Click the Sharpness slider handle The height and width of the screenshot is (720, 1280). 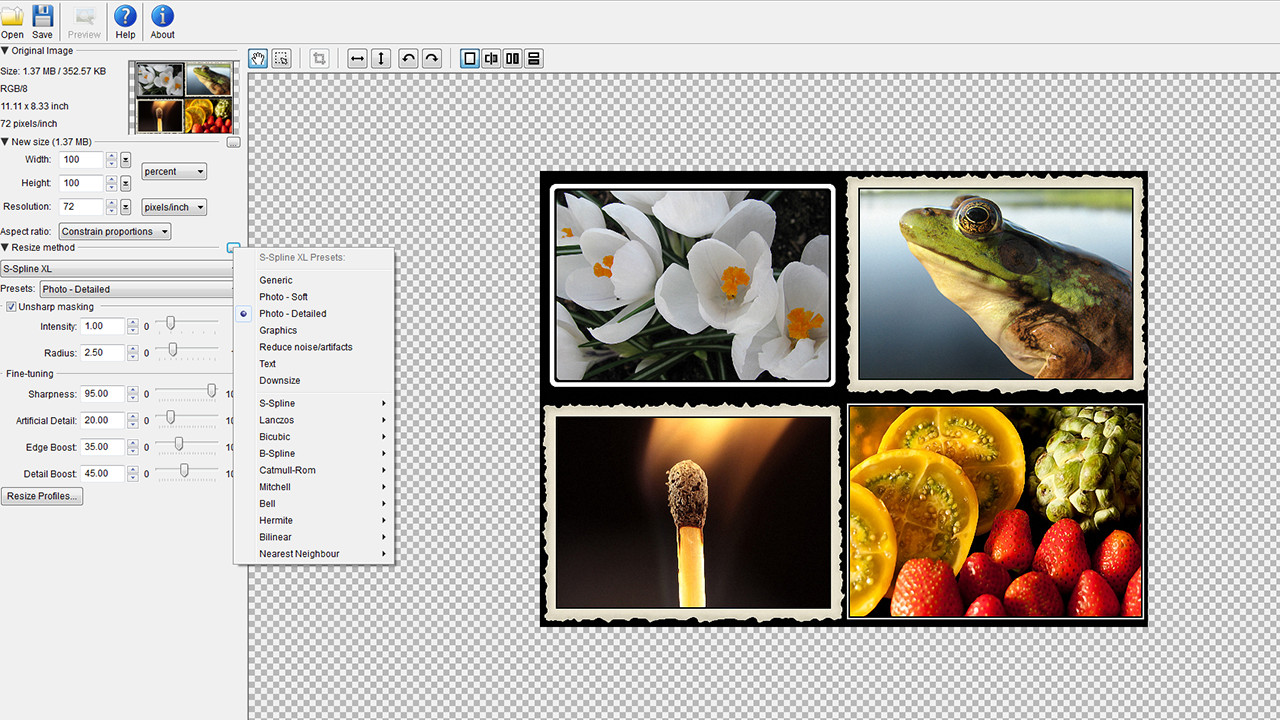pyautogui.click(x=211, y=390)
